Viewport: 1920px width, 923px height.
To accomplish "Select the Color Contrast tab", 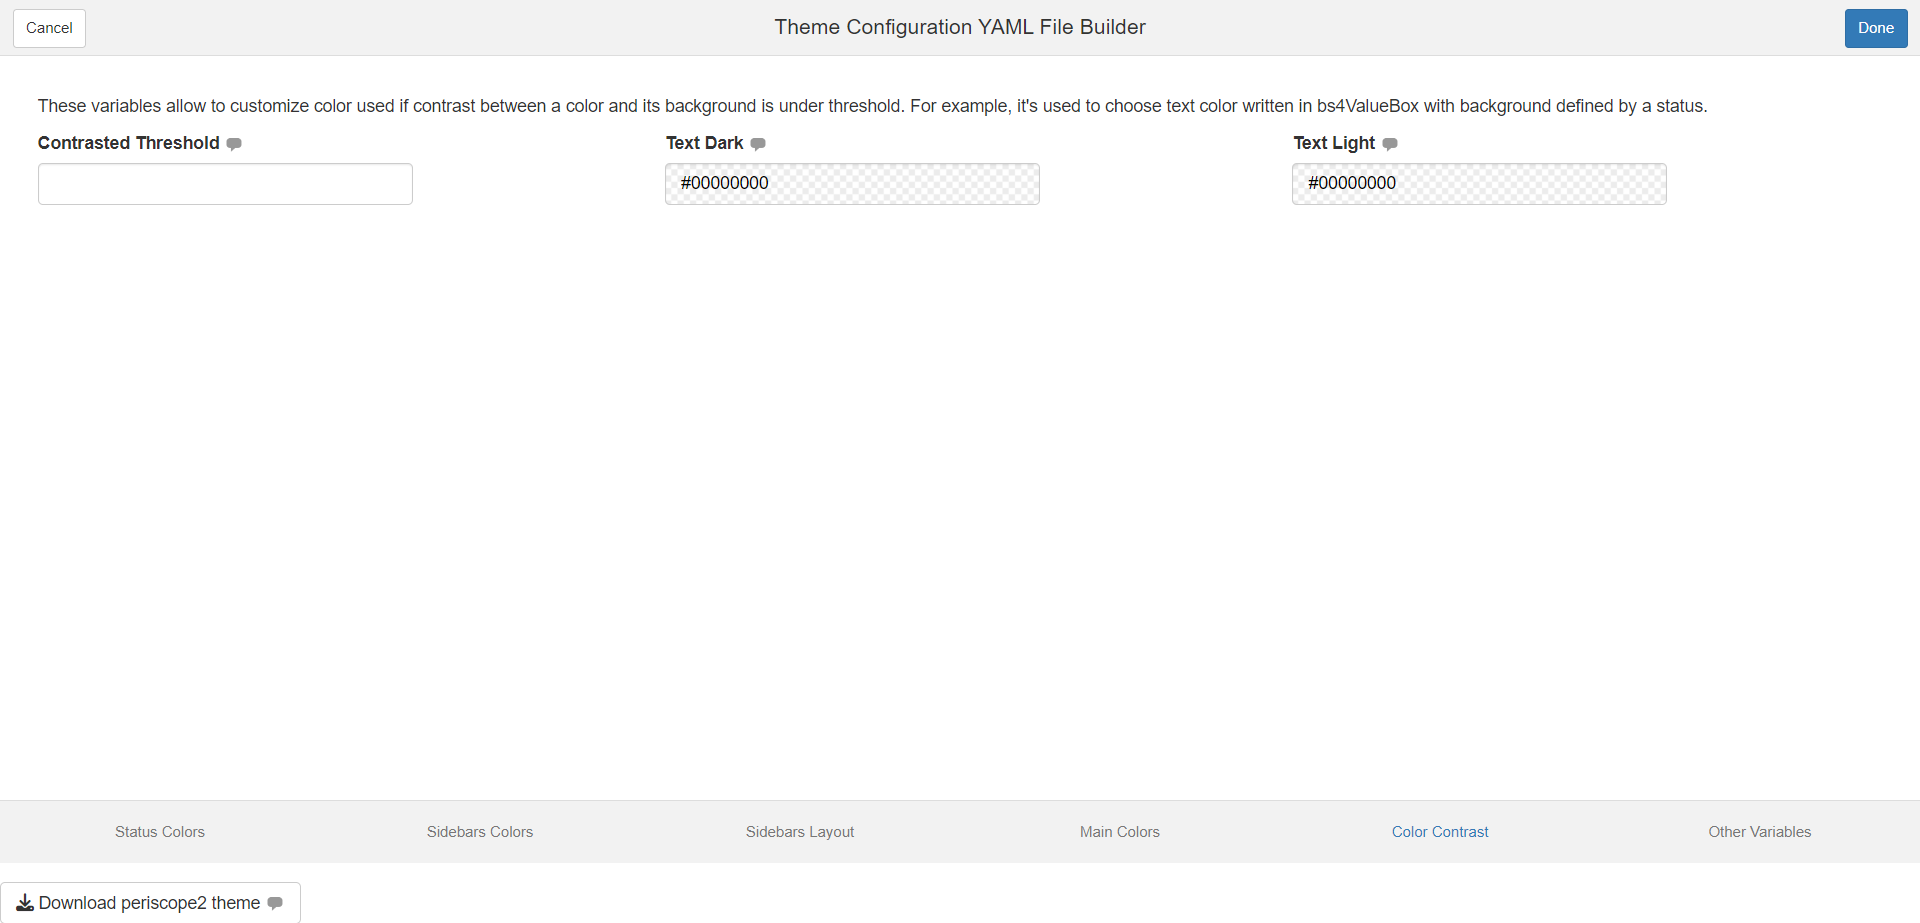I will pyautogui.click(x=1440, y=832).
